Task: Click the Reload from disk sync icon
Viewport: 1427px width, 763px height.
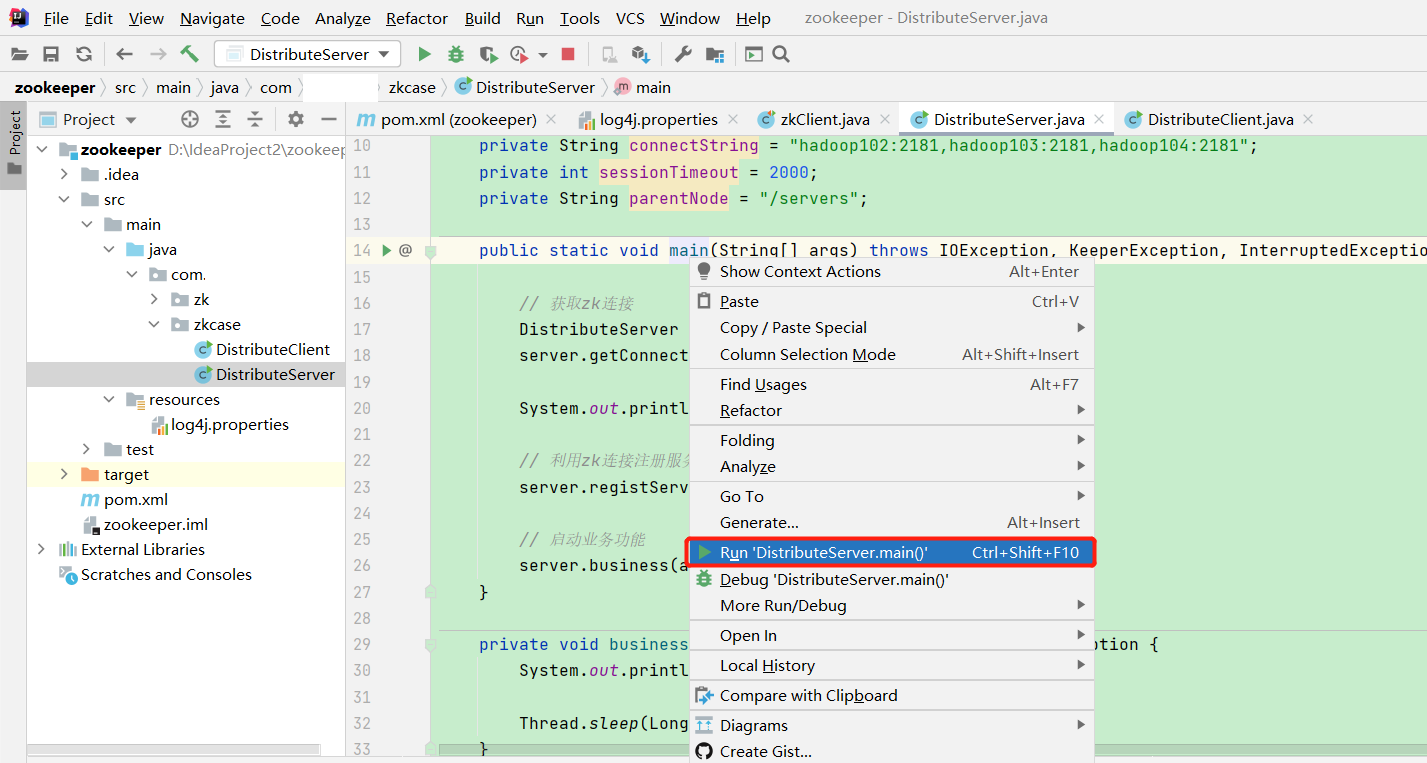Action: click(x=84, y=54)
